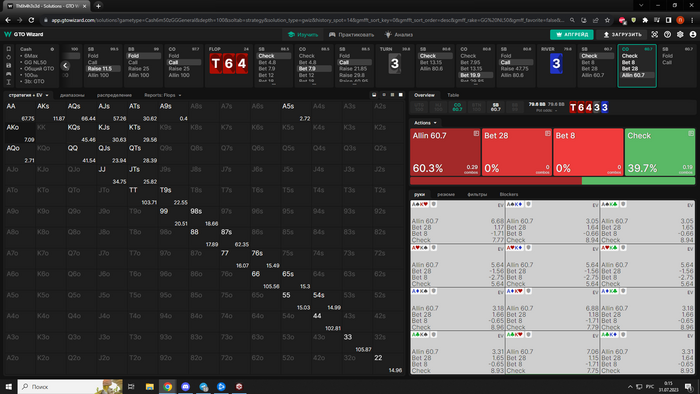Open a new browser tab

(98, 6)
